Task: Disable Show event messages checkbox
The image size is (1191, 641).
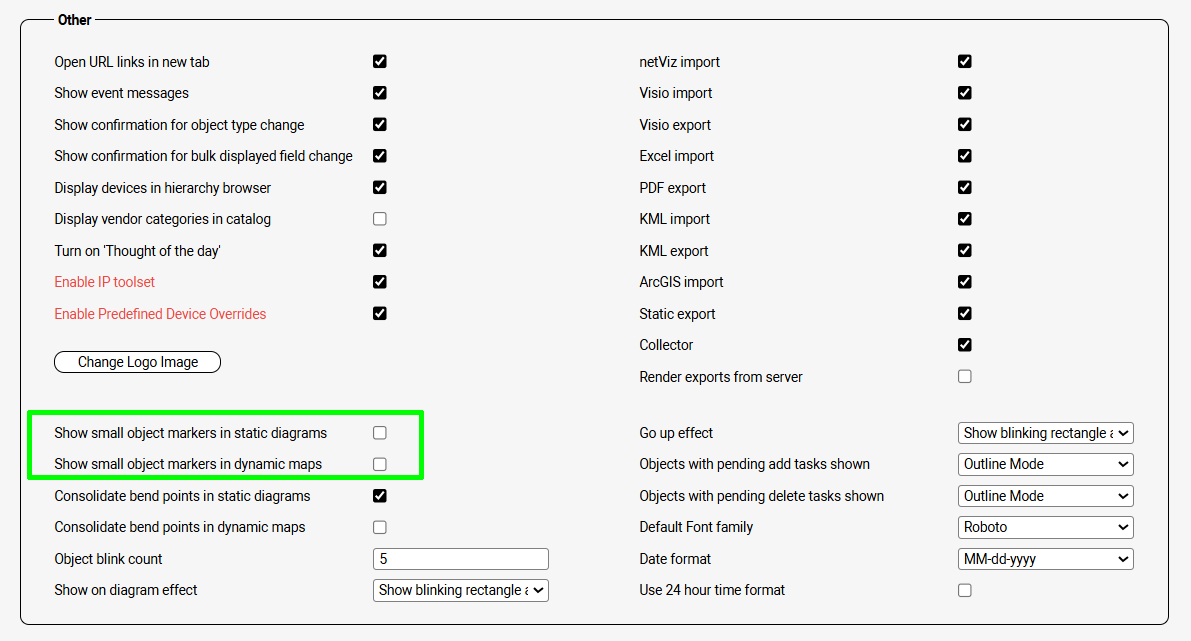Action: coord(380,93)
